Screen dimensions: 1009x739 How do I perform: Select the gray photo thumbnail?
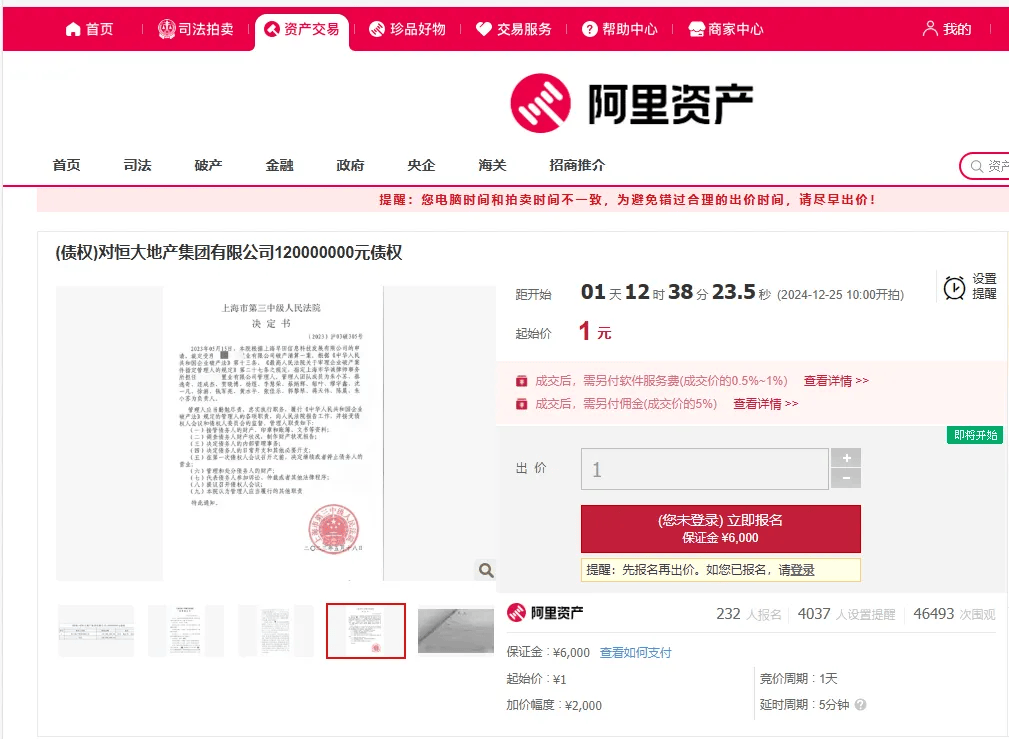click(x=456, y=631)
